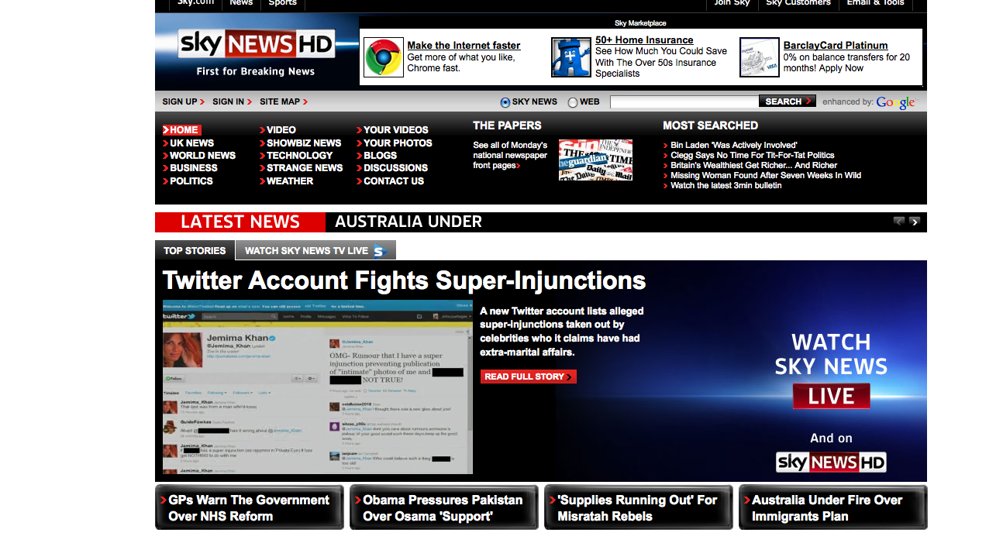Screen dimensions: 1002x557
Task: Click Email & Tools in top bar
Action: point(875,3)
